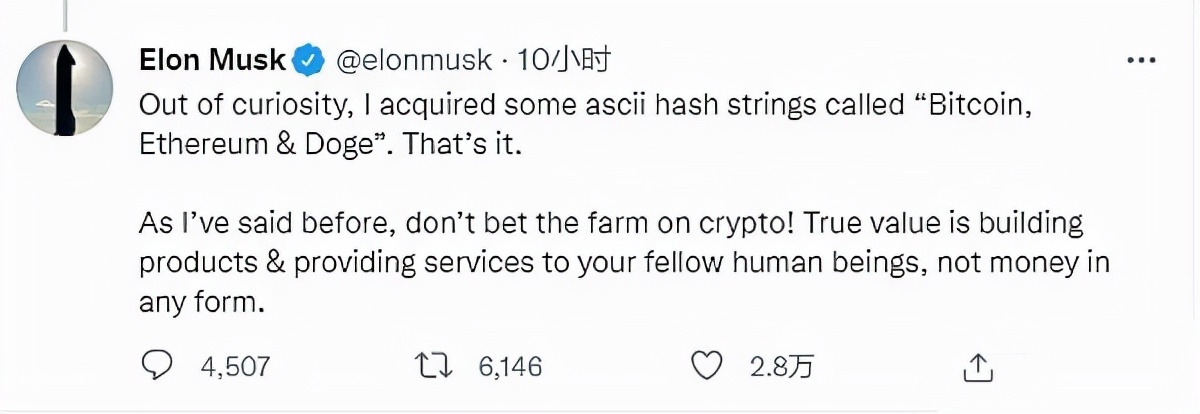
Task: Click the reply speech bubble icon
Action: (155, 366)
